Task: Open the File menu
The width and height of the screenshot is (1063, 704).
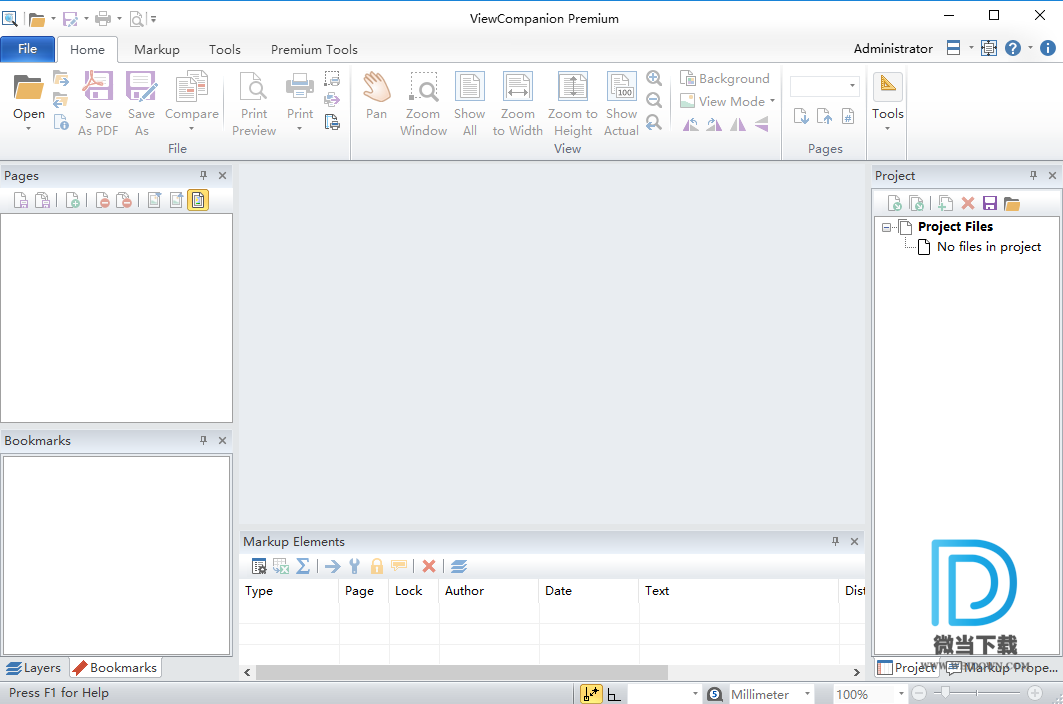Action: (28, 49)
